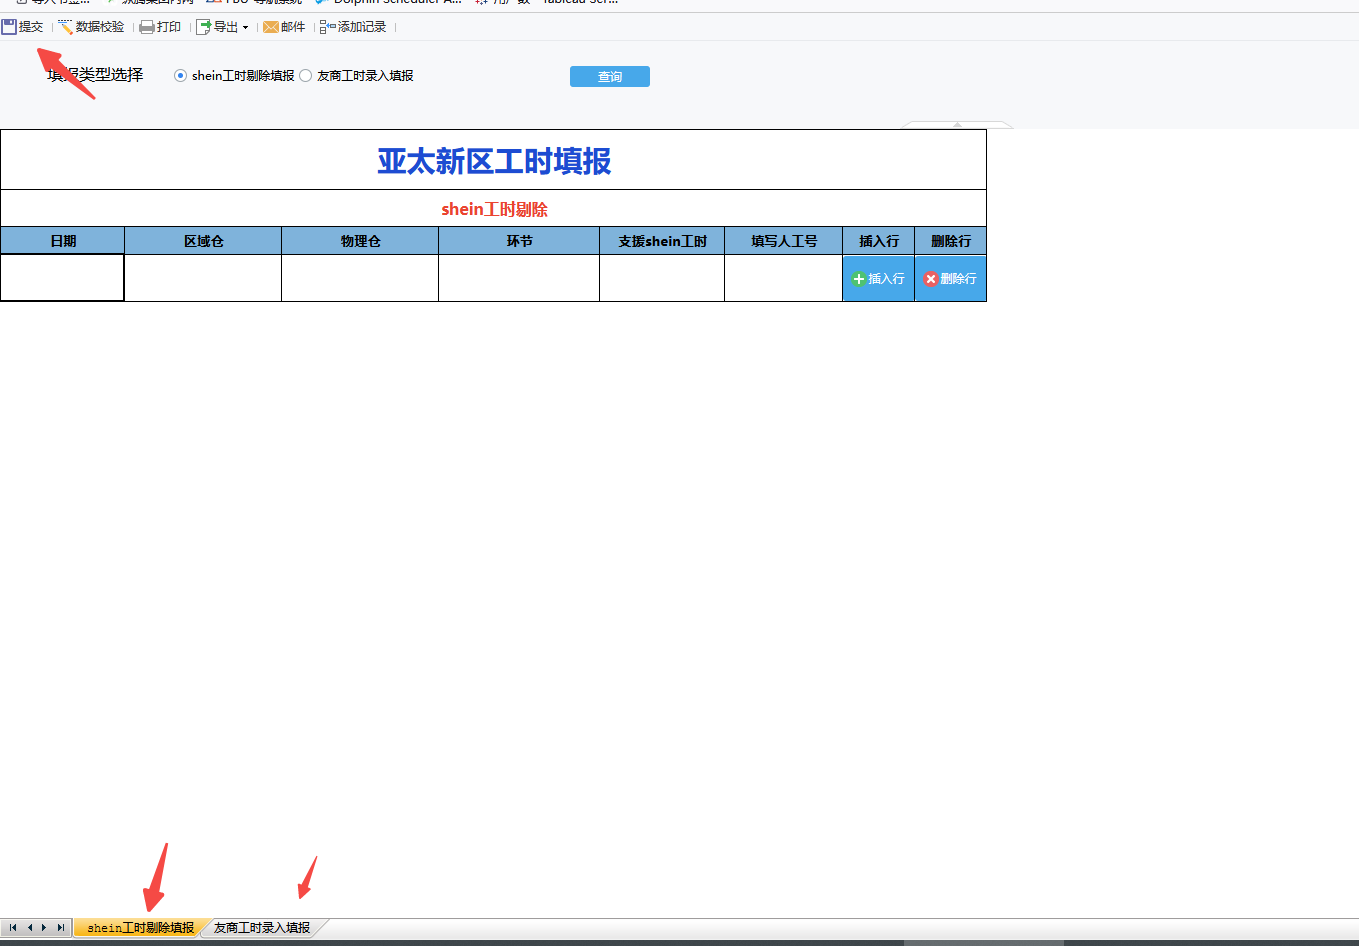Viewport: 1359px width, 946px height.
Task: Click the empty cell under 填写人工号
Action: 784,278
